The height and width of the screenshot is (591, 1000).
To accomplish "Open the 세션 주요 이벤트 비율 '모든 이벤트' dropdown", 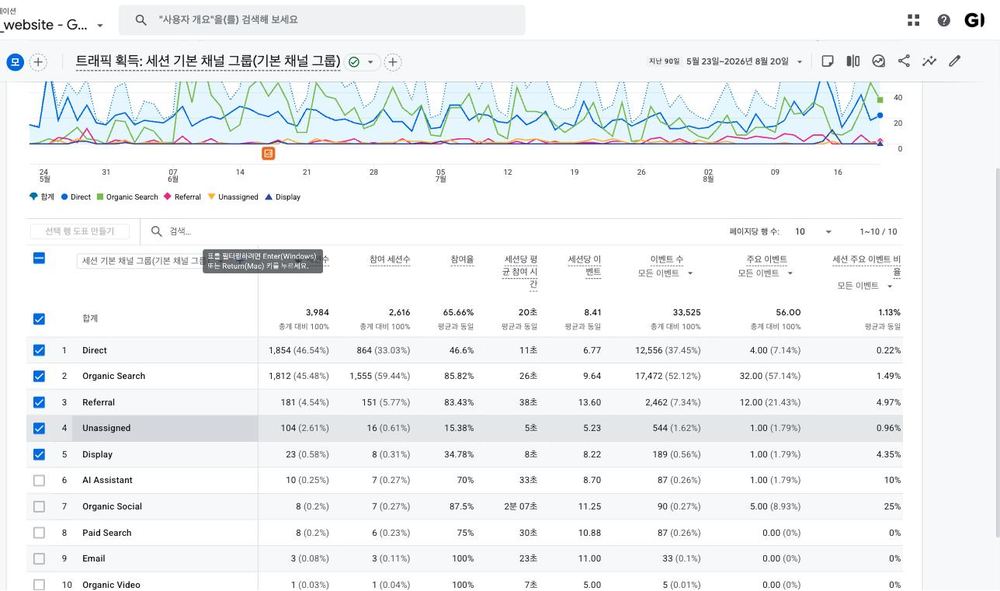I will 866,286.
